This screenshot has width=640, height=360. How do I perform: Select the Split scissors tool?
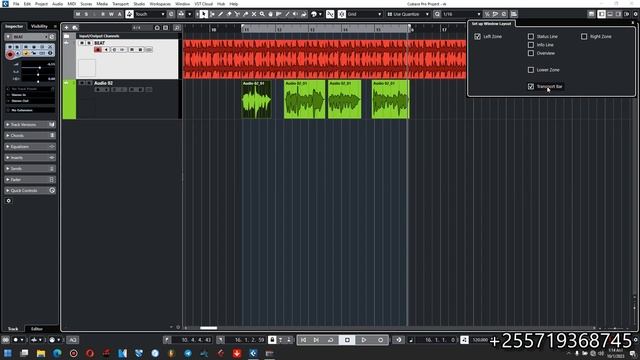(x=237, y=14)
